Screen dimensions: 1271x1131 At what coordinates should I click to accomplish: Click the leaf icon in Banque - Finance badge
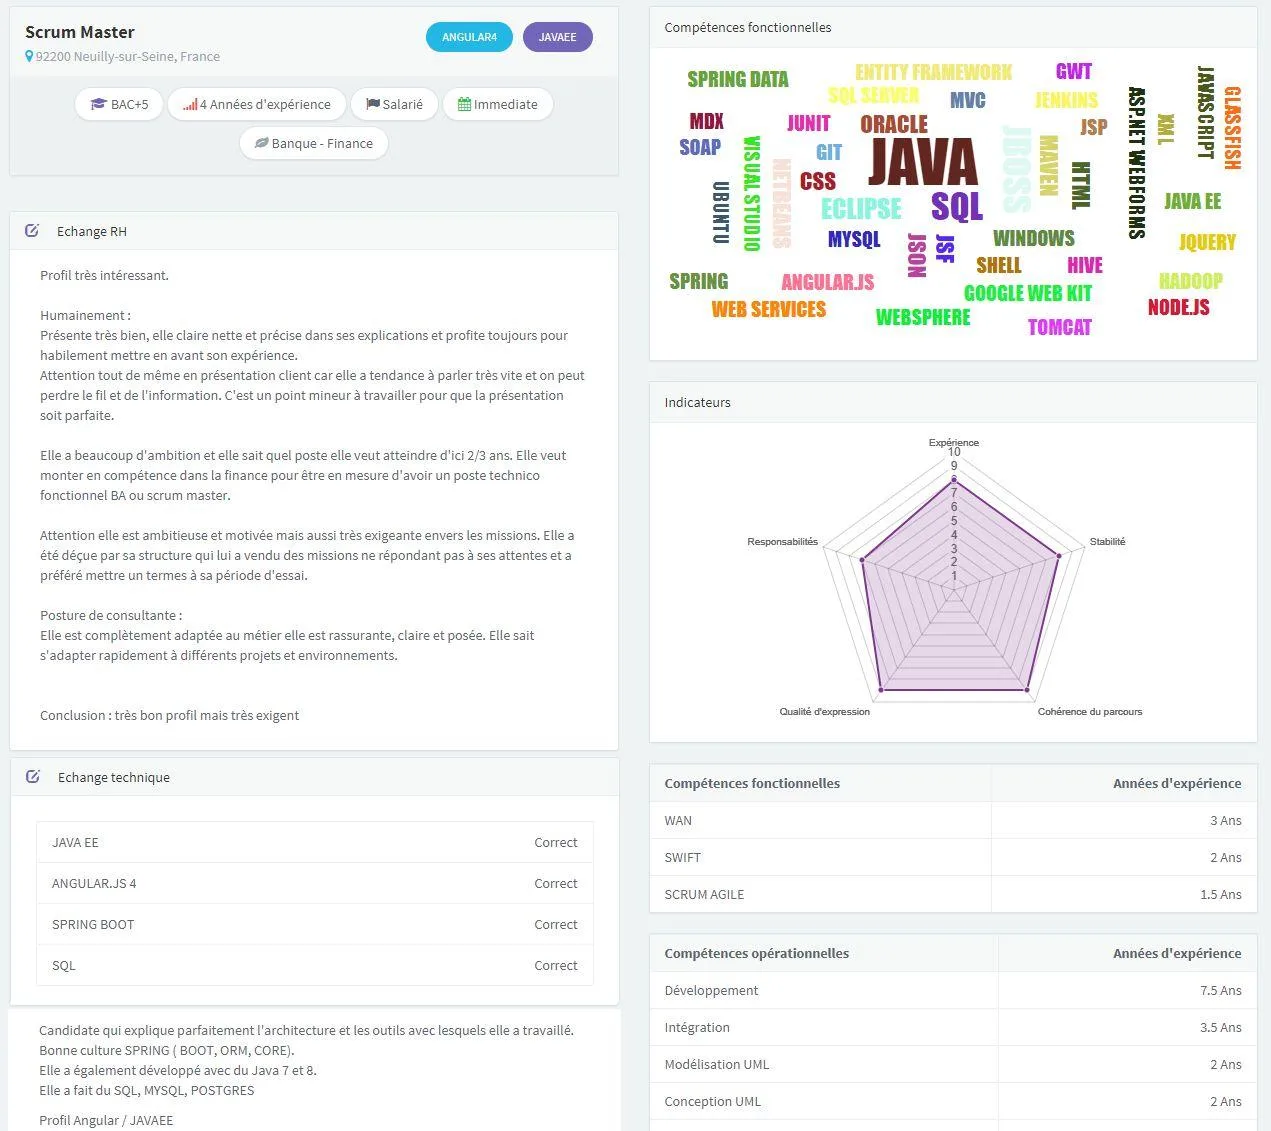click(x=261, y=143)
